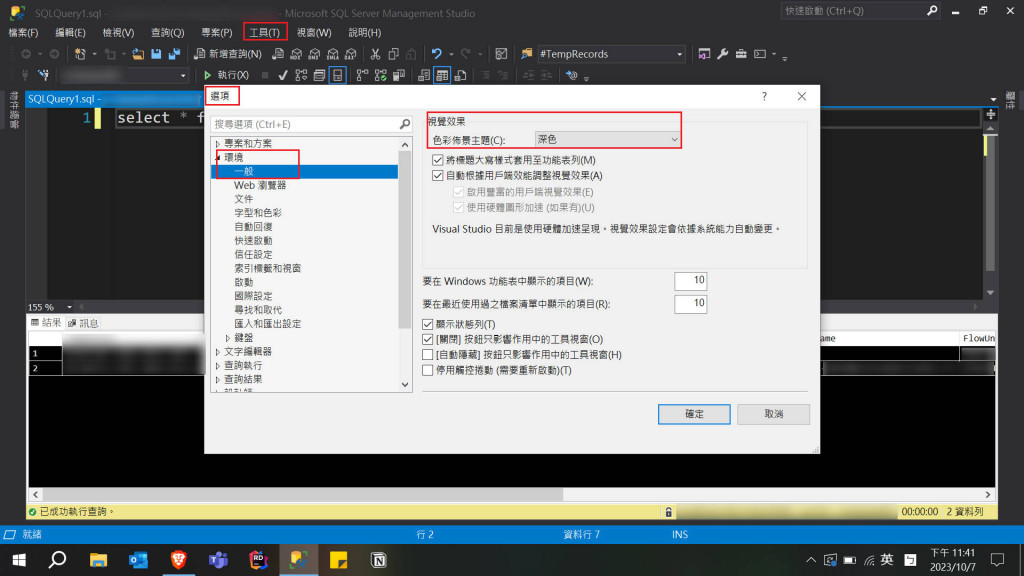
Task: Click the Cut scissors icon
Action: pyautogui.click(x=375, y=54)
